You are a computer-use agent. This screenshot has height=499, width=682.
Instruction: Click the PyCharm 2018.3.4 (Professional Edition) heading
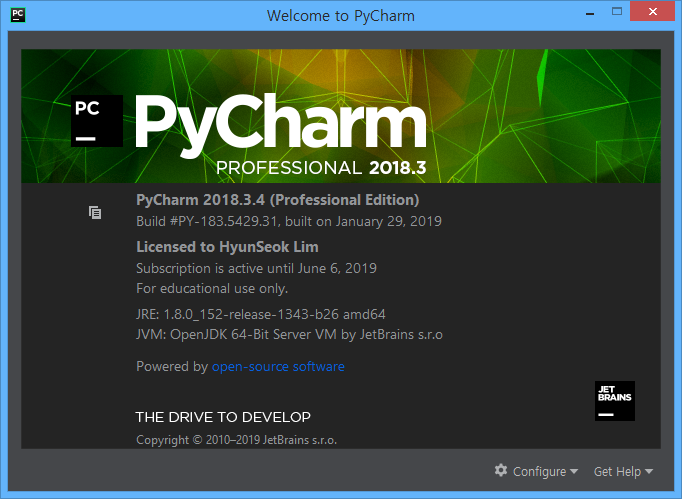coord(277,200)
